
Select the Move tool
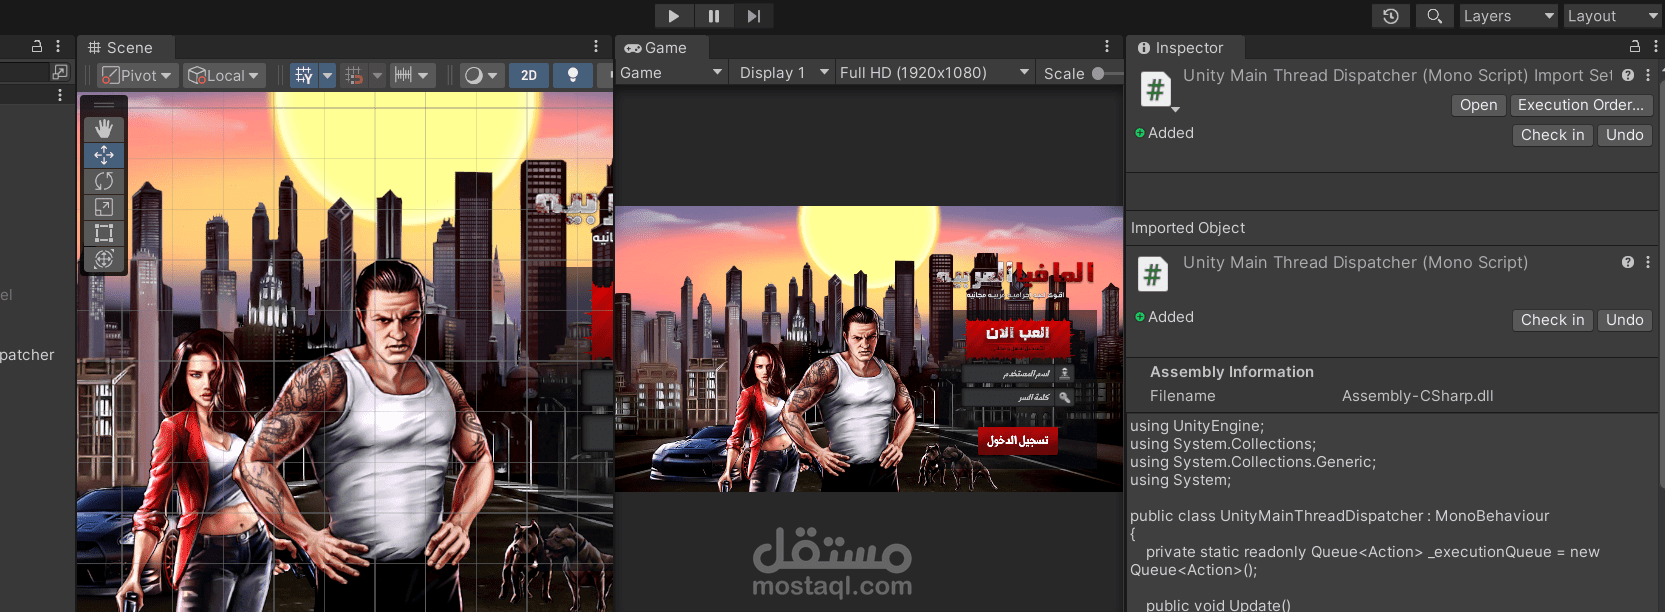(x=104, y=155)
